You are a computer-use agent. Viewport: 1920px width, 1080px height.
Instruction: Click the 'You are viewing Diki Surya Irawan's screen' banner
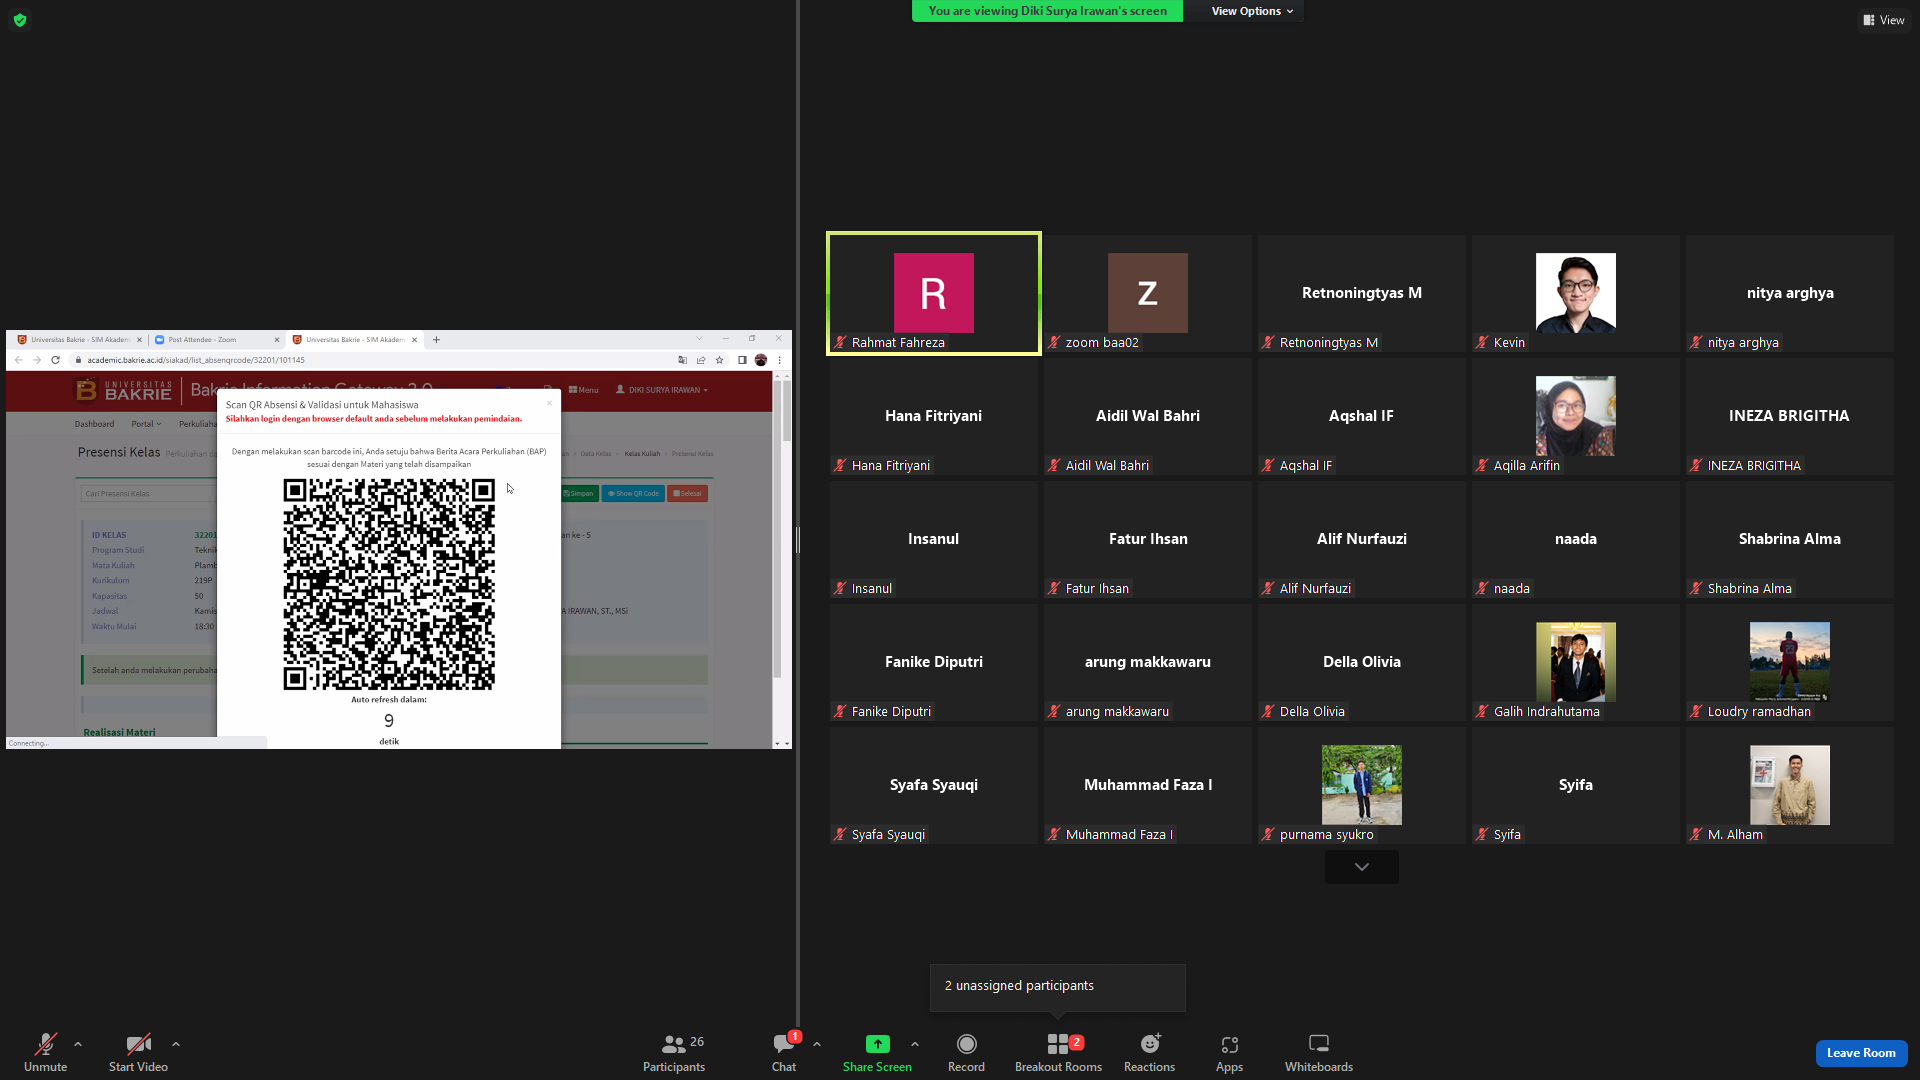1047,11
